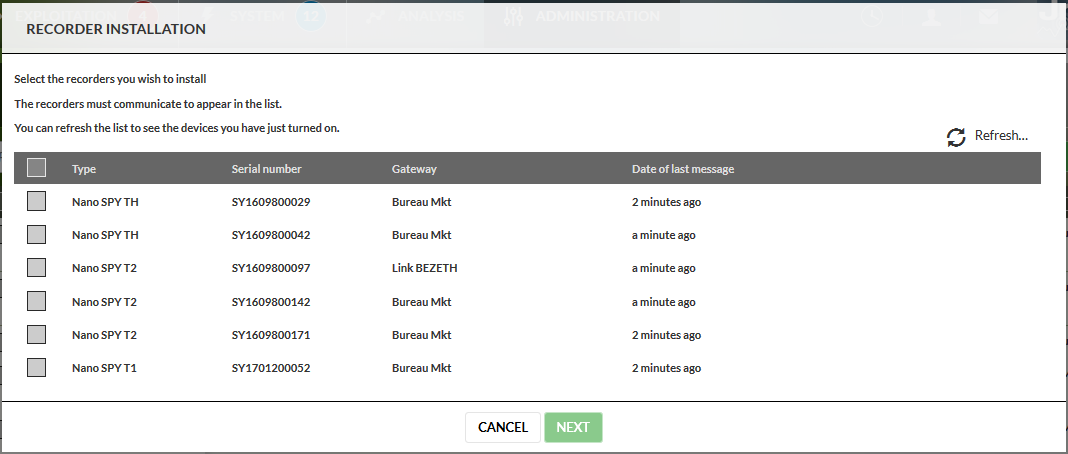
Task: Click the clock icon in the top bar
Action: 873,15
